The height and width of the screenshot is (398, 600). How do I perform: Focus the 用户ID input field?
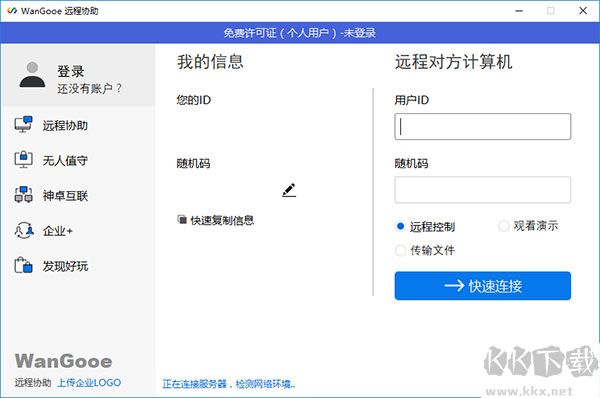pyautogui.click(x=483, y=126)
